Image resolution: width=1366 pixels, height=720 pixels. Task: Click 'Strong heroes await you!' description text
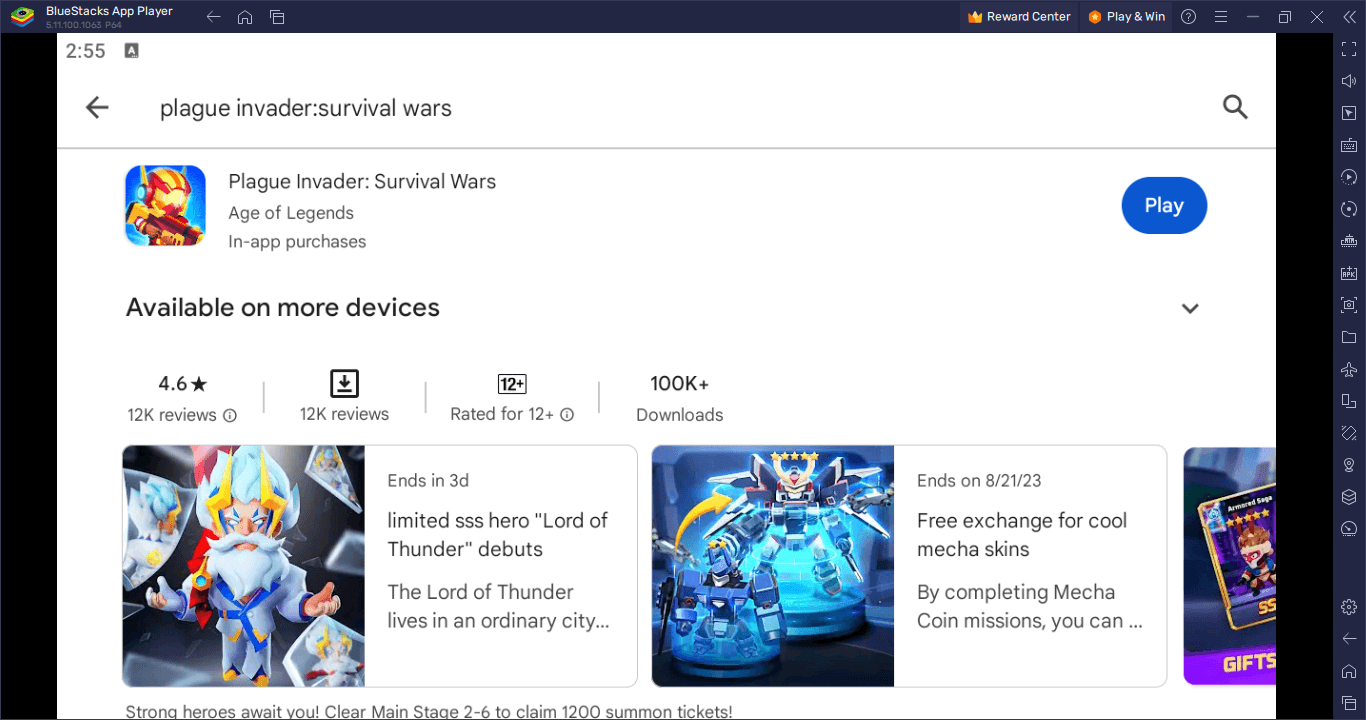(429, 712)
